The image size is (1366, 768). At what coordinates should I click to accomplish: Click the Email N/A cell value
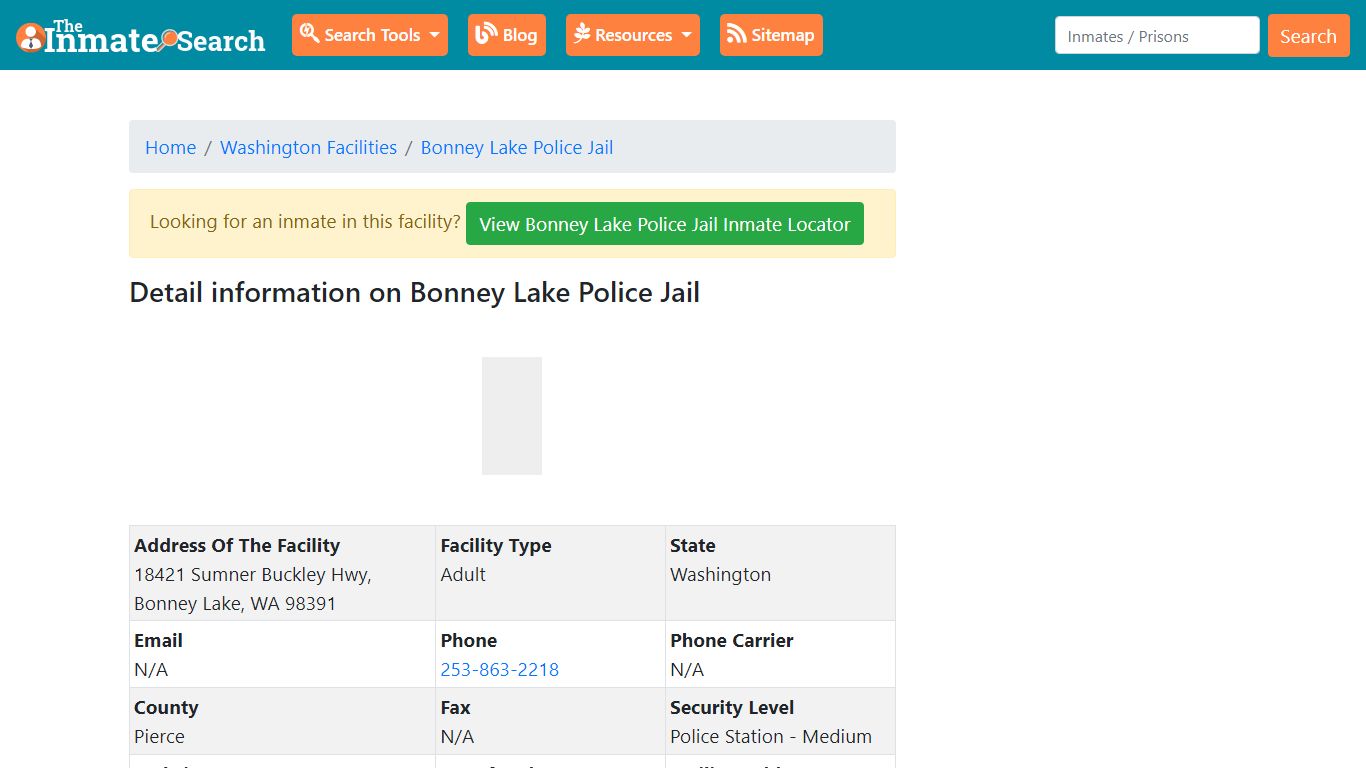[x=151, y=669]
